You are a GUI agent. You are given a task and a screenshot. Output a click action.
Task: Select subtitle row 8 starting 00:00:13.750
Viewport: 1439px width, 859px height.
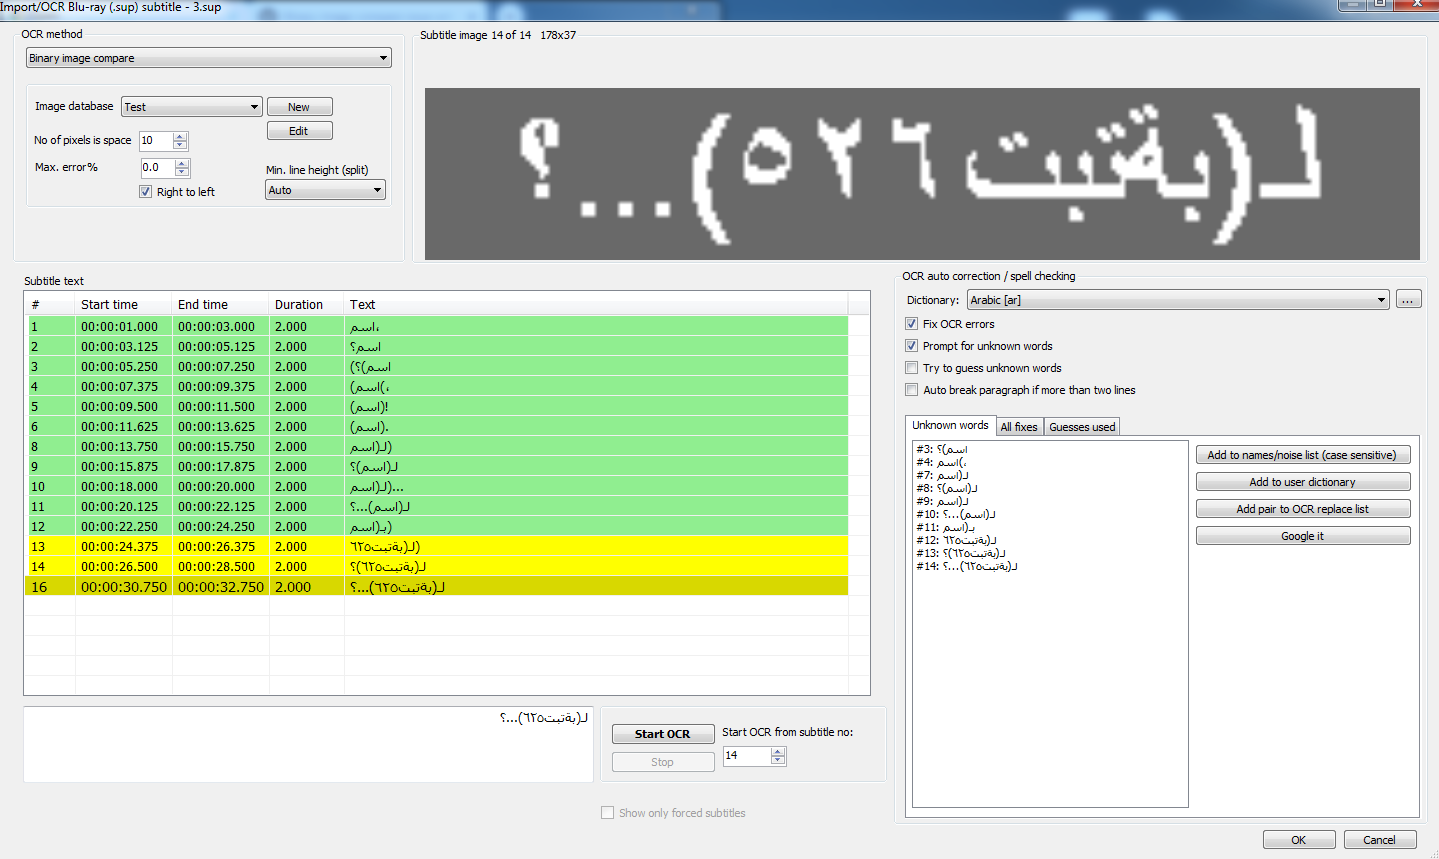pyautogui.click(x=436, y=446)
